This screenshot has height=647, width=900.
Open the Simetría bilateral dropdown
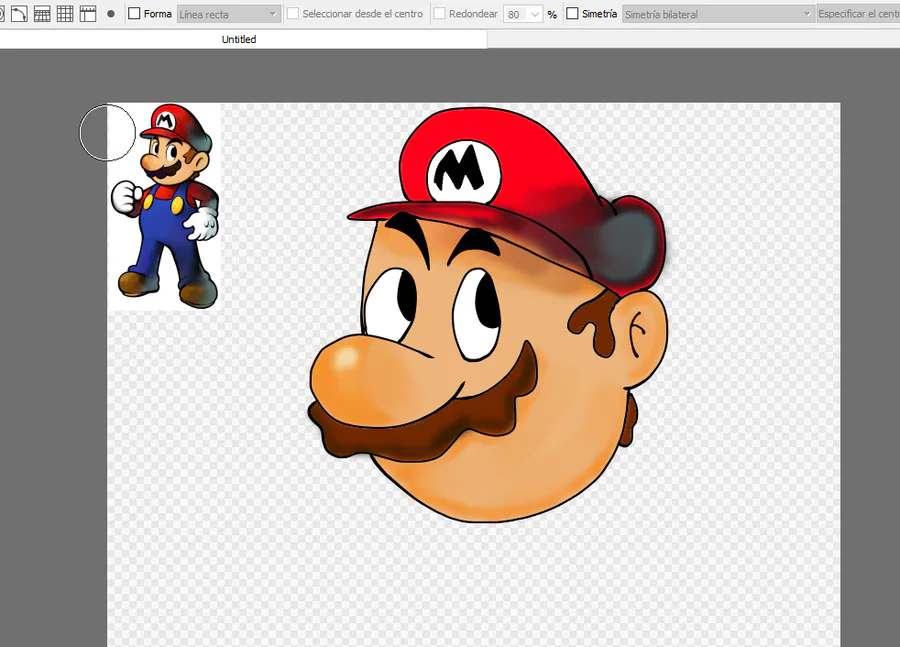pyautogui.click(x=718, y=14)
